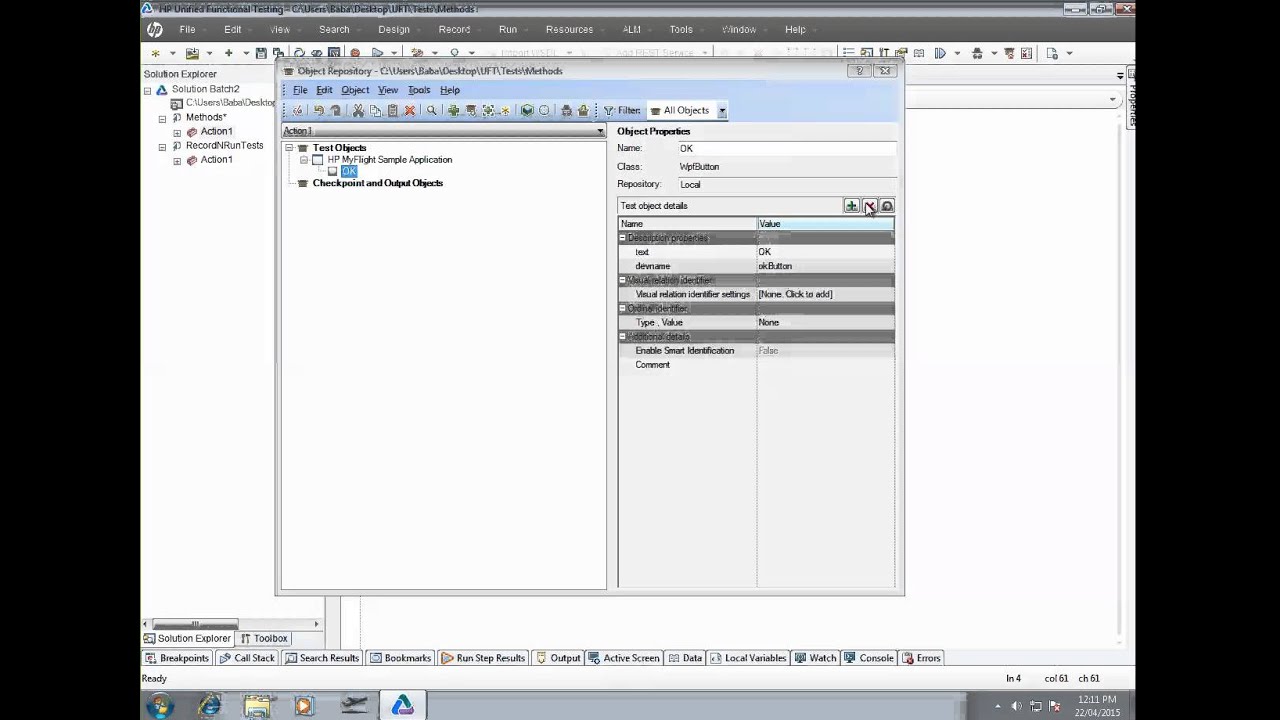
Task: Collapse Description properties section
Action: point(623,238)
